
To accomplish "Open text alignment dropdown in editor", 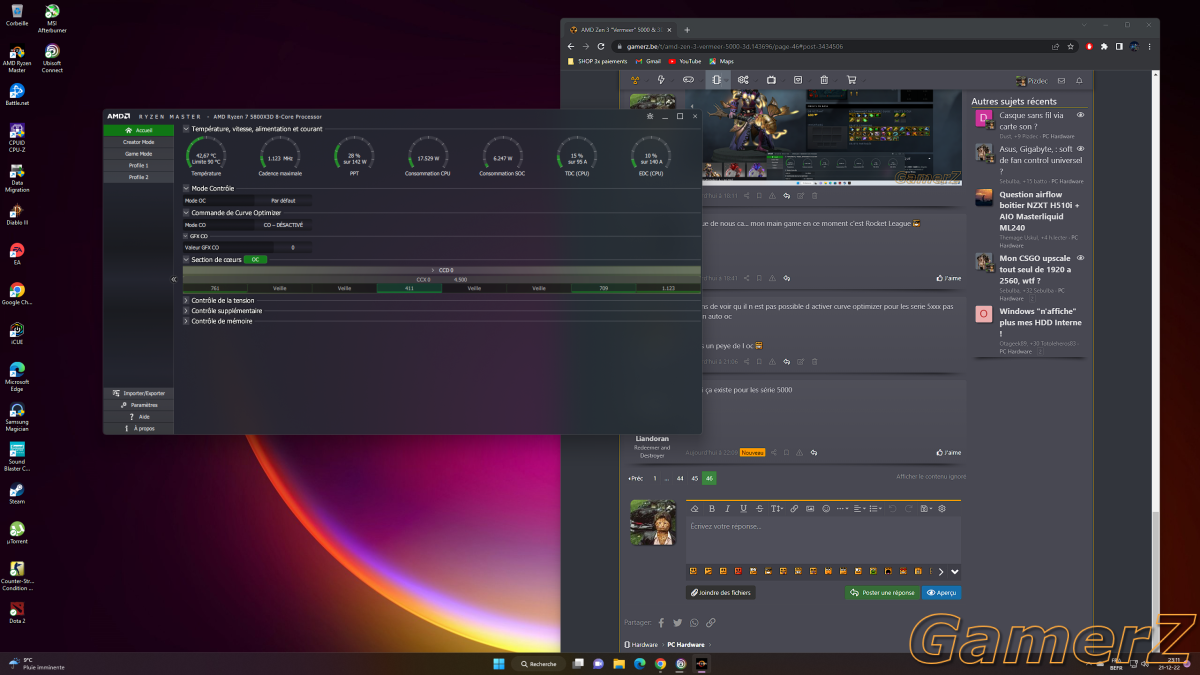I will click(860, 509).
